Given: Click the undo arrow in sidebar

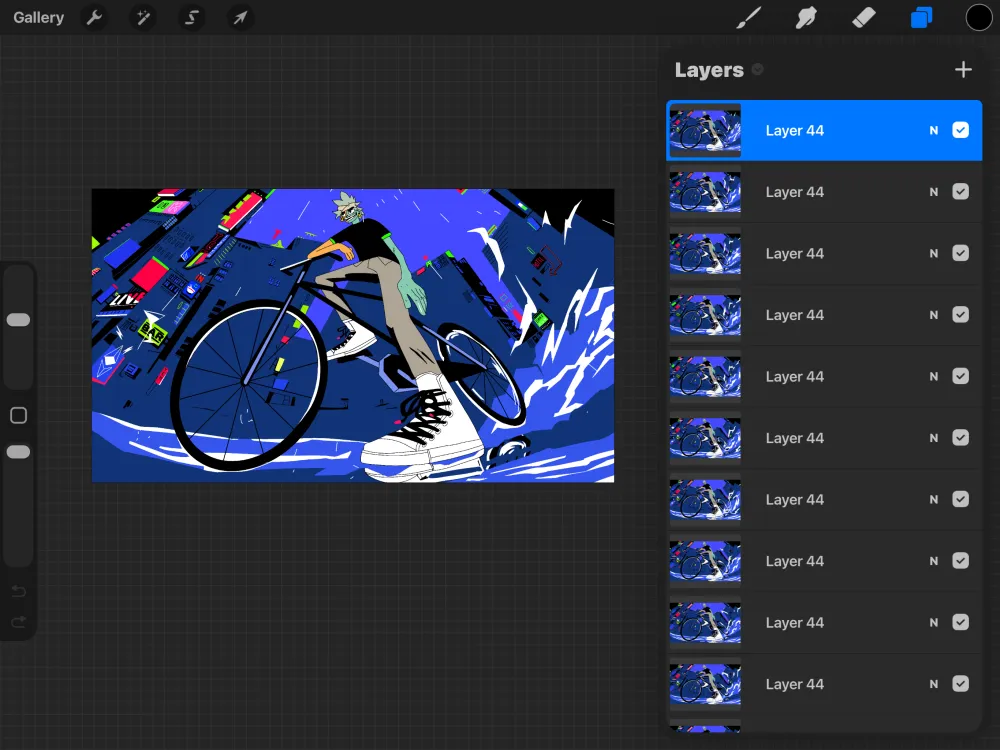Looking at the screenshot, I should tap(18, 591).
